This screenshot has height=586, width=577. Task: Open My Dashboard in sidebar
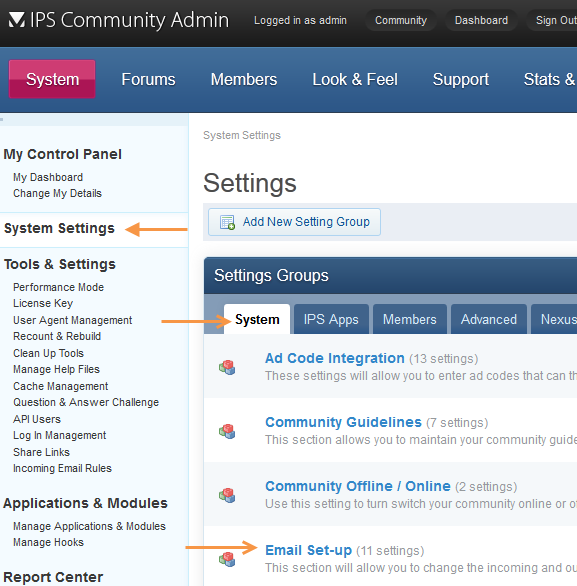pos(48,177)
